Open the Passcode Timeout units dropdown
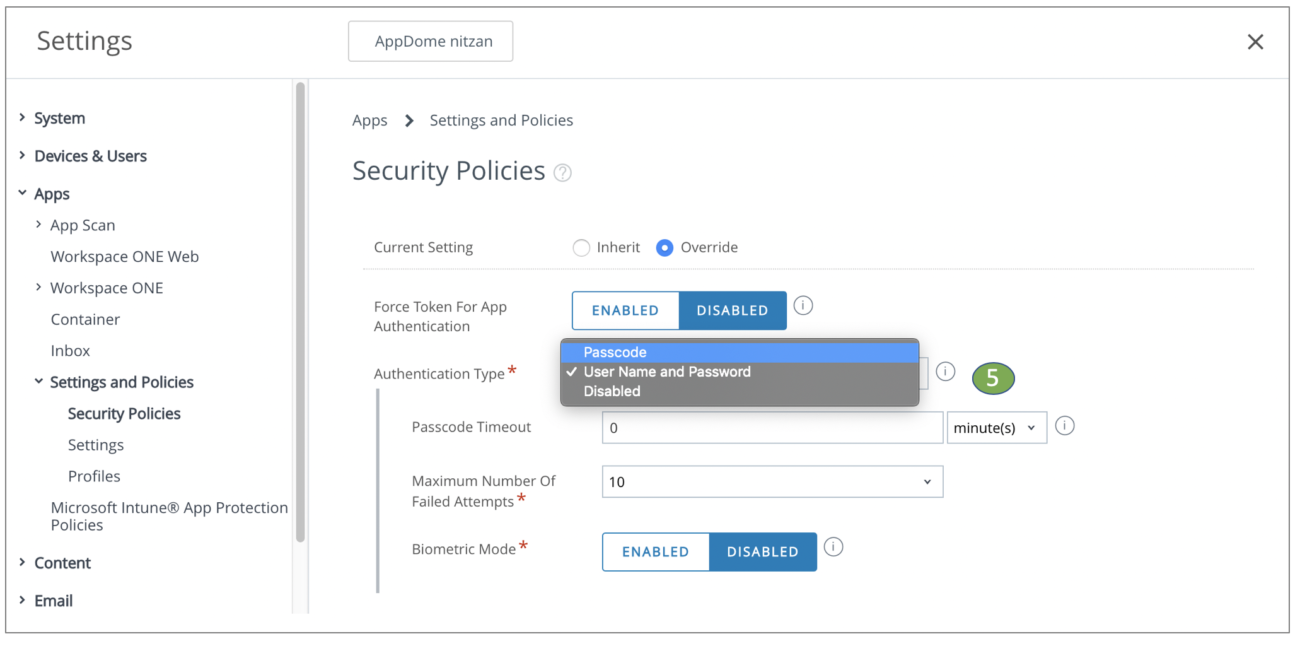1300x646 pixels. [996, 427]
